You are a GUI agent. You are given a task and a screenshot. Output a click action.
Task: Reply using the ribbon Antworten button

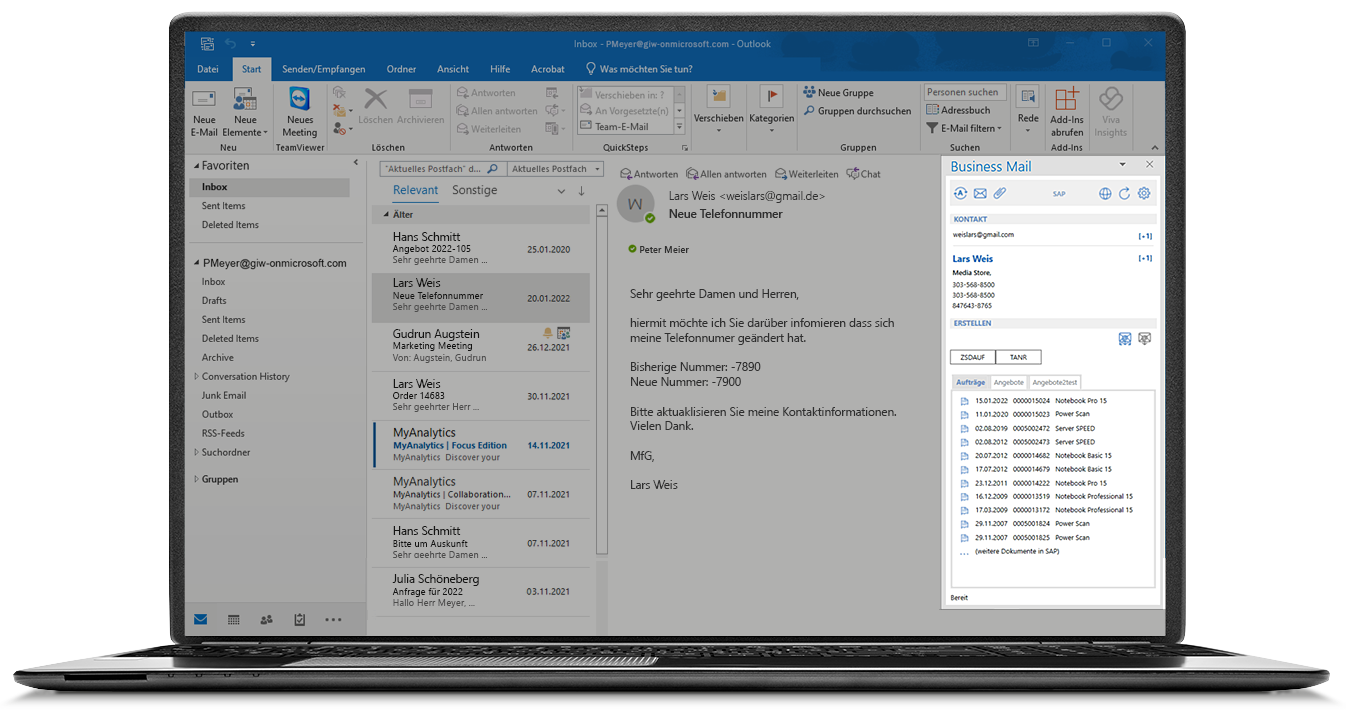click(x=486, y=93)
